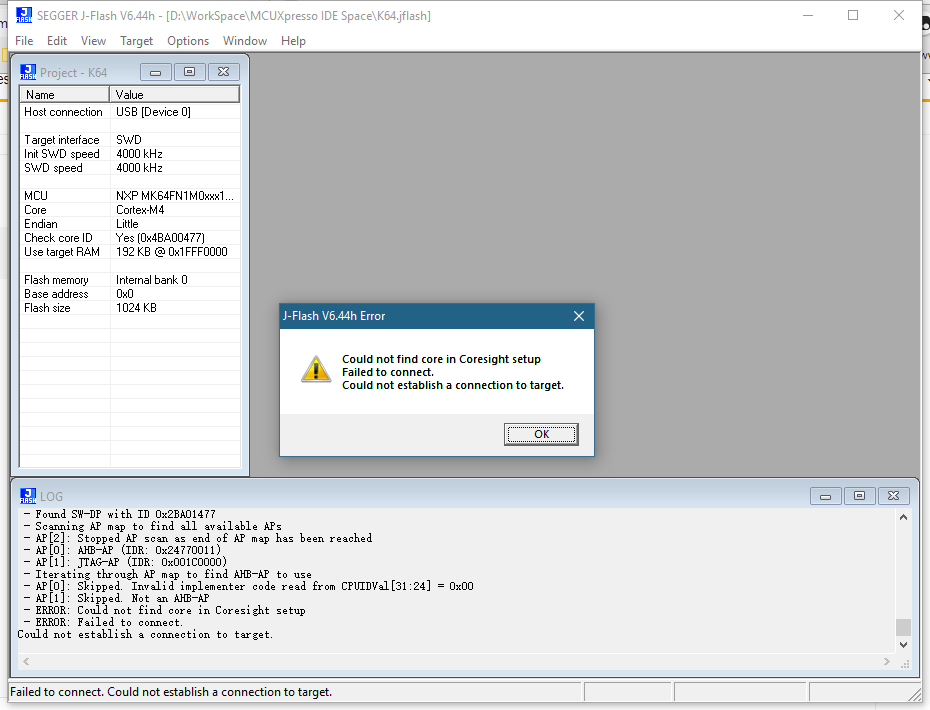Open the File menu
This screenshot has height=710, width=930.
point(24,41)
